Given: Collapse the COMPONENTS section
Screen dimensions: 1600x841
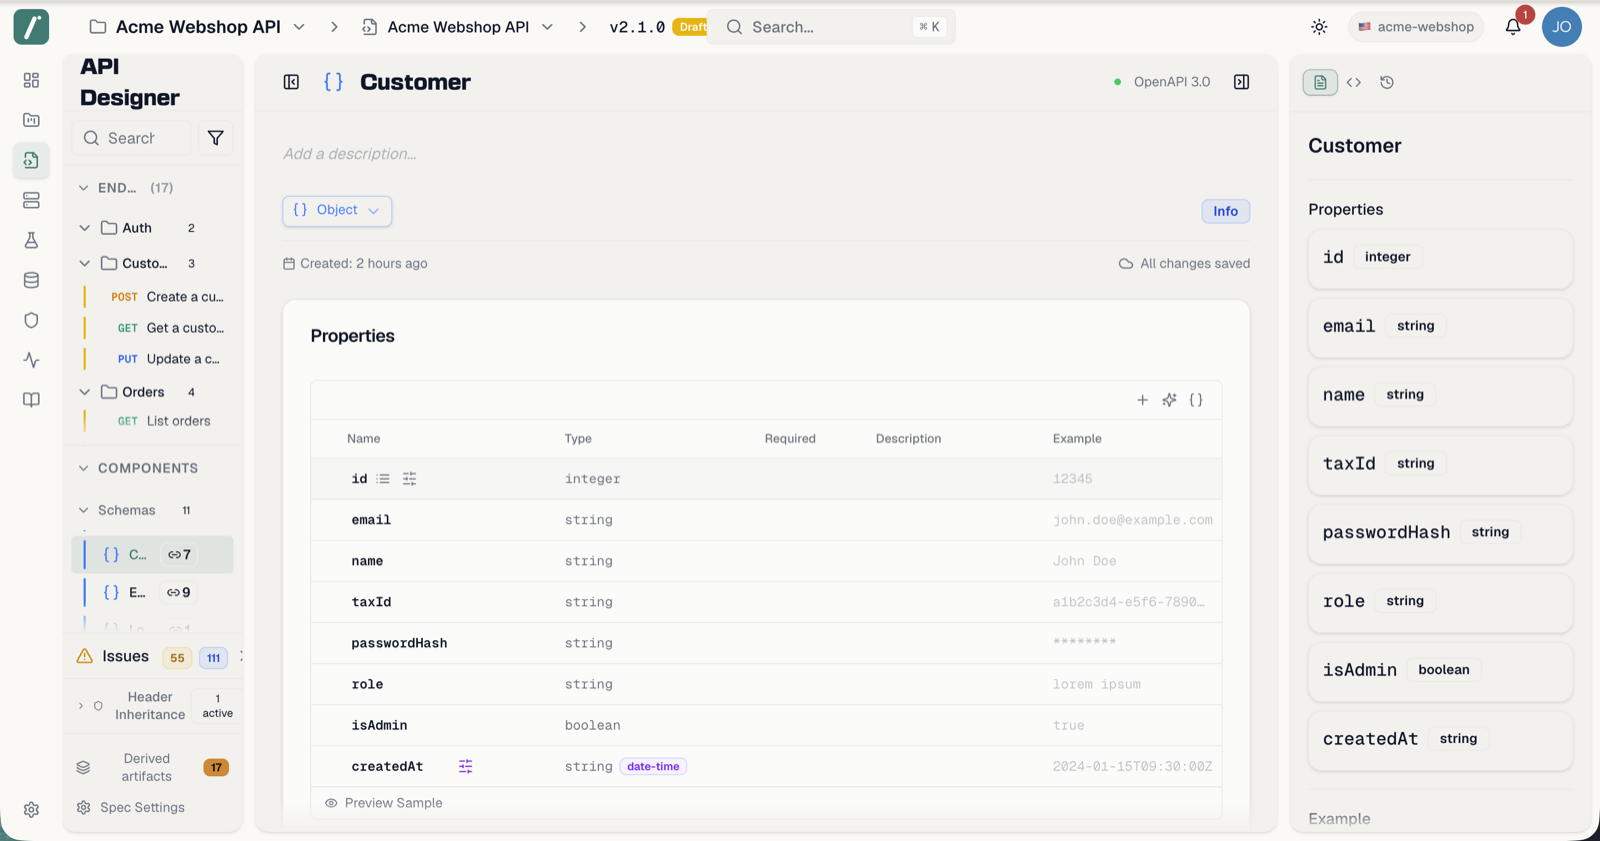Looking at the screenshot, I should 84,468.
